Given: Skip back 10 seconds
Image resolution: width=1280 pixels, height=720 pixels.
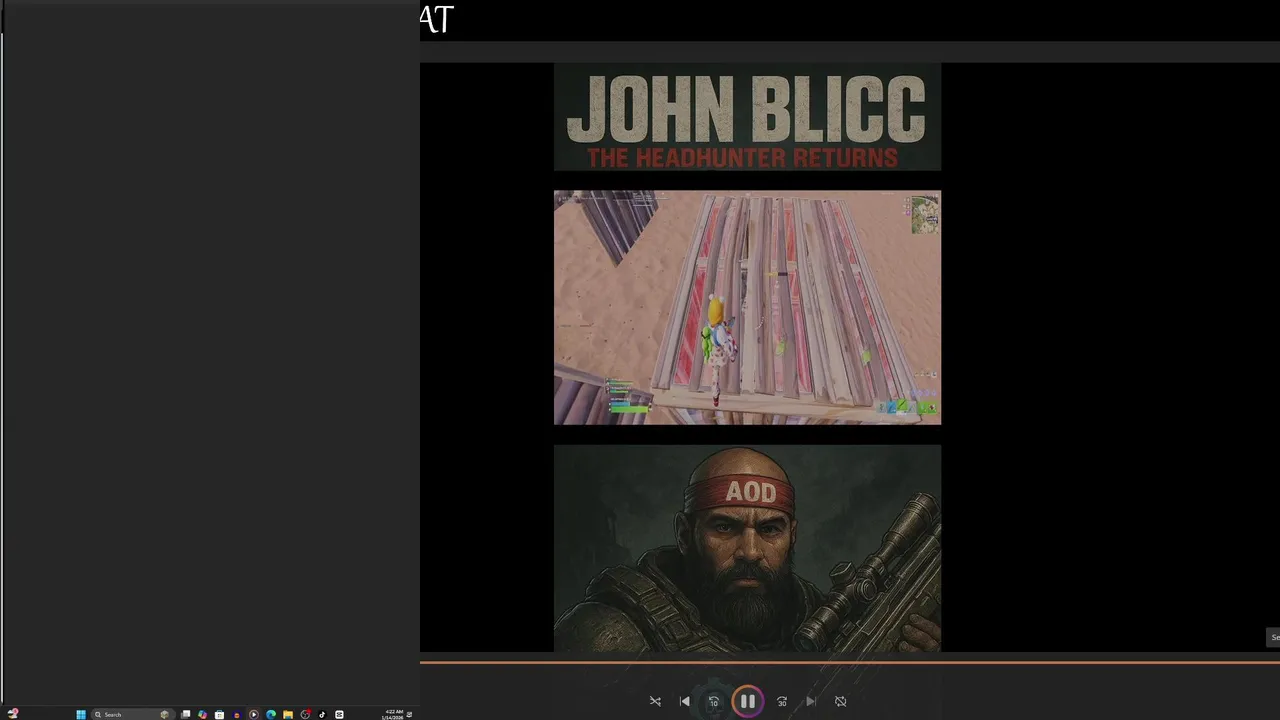Looking at the screenshot, I should (x=714, y=701).
